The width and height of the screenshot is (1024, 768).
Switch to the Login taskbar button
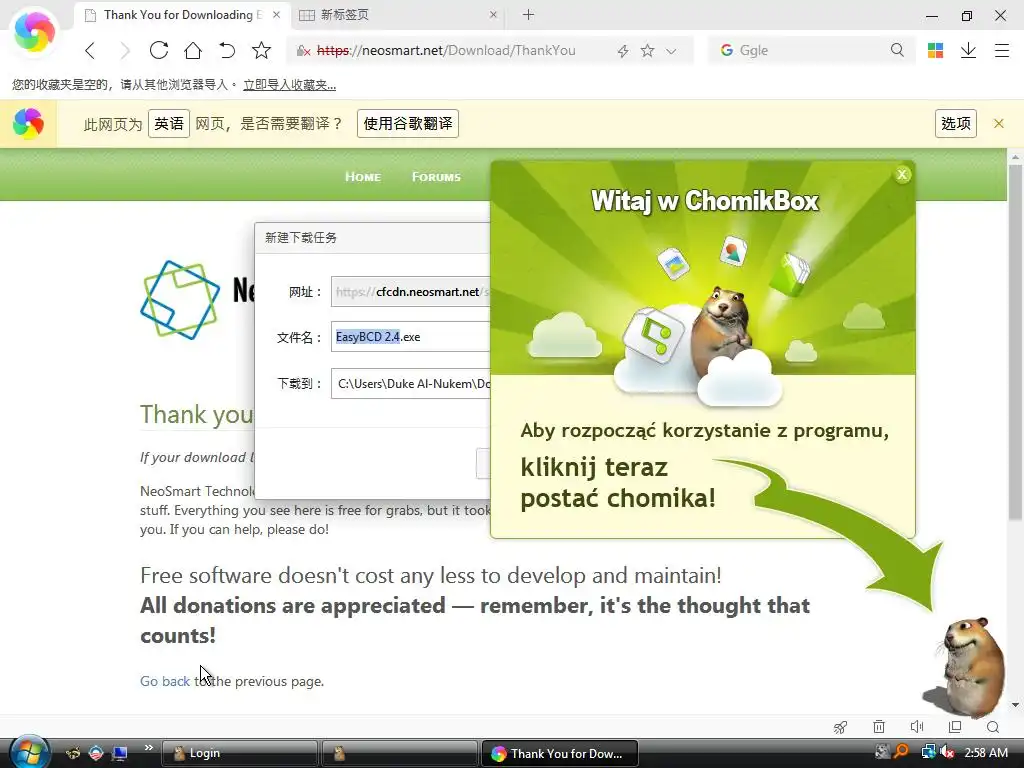(239, 753)
